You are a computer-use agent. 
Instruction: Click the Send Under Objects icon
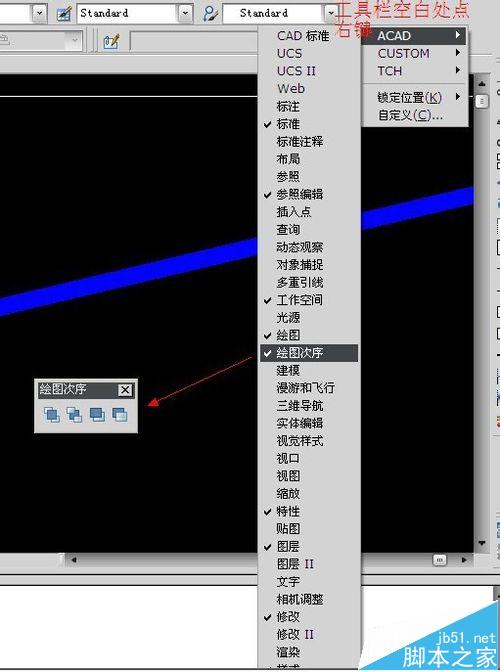click(120, 414)
